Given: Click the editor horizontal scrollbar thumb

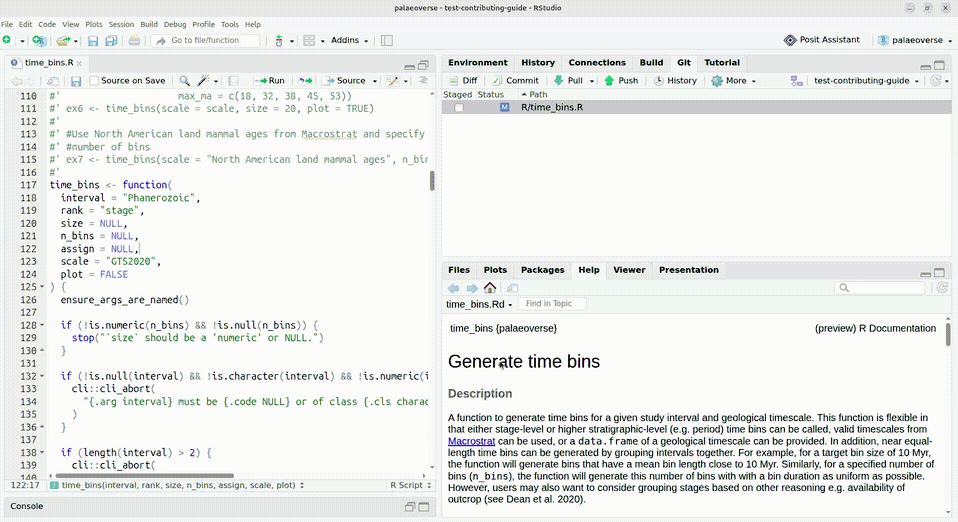Looking at the screenshot, I should [145, 475].
